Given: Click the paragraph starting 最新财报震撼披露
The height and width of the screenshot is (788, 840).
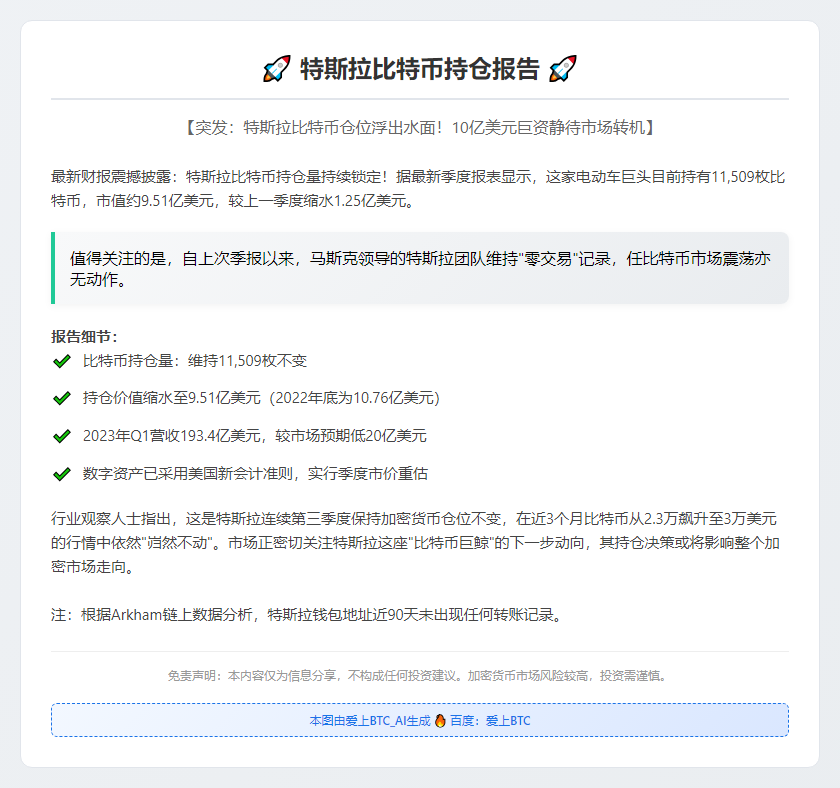Looking at the screenshot, I should point(418,189).
